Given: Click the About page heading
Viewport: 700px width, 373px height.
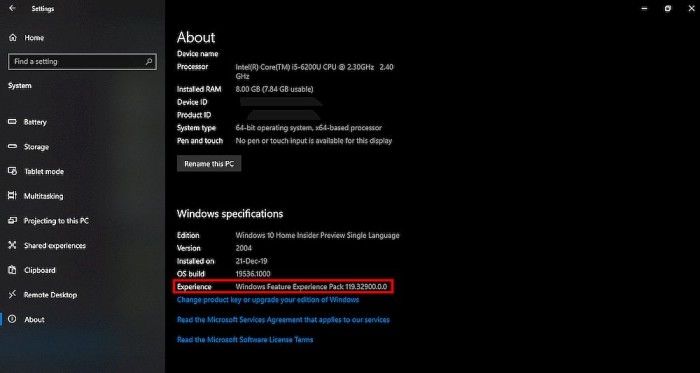Looking at the screenshot, I should 196,37.
